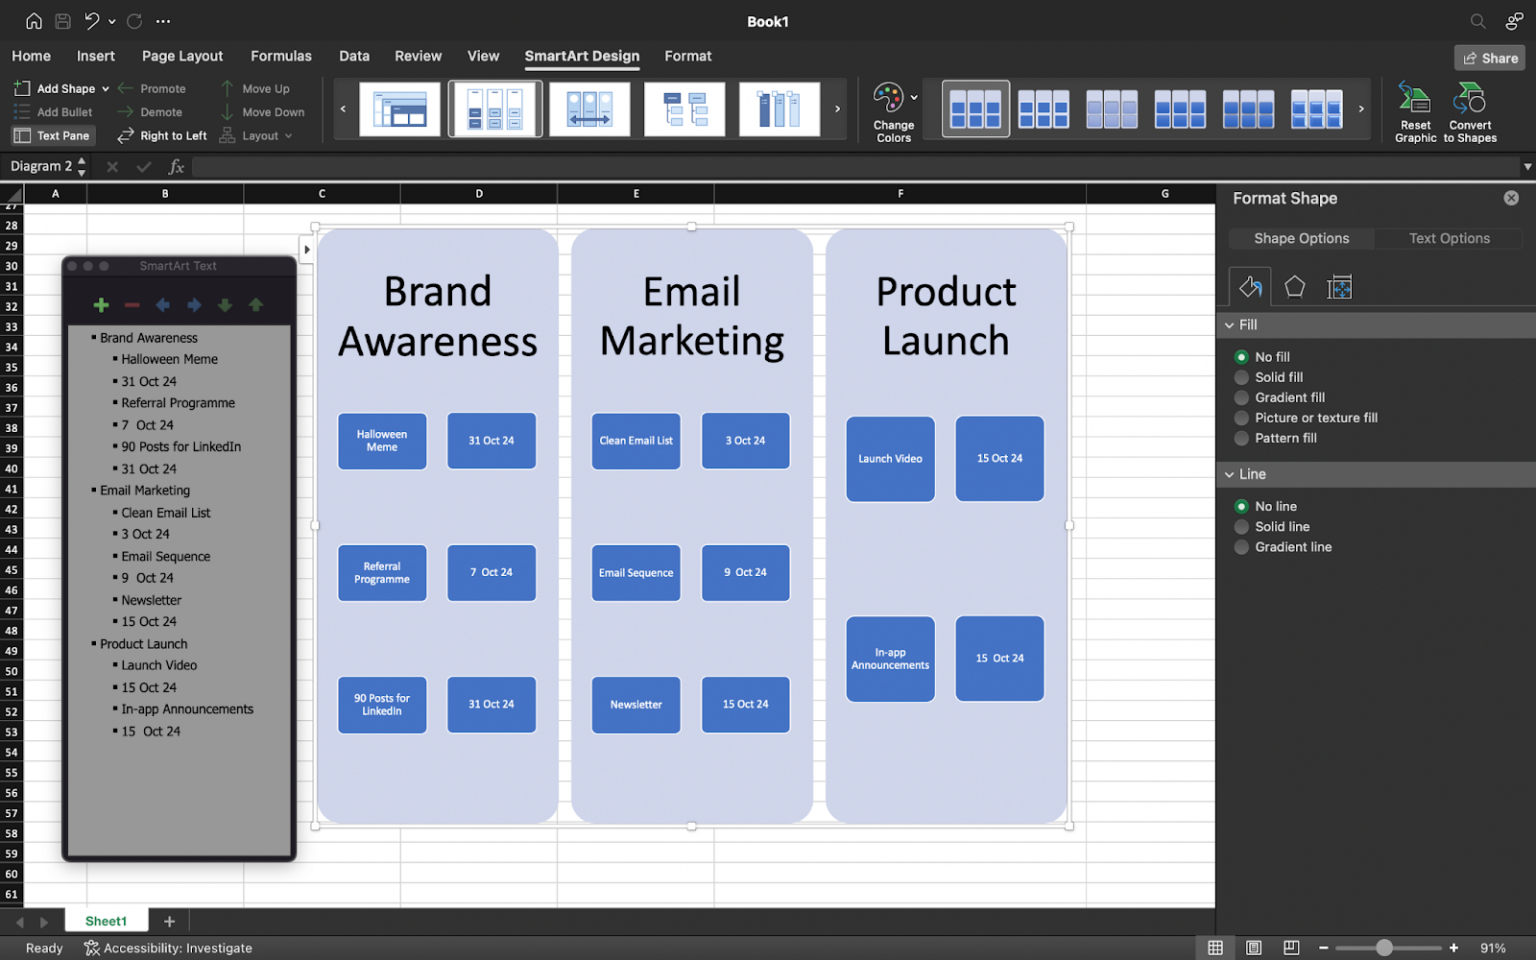
Task: Select No fill for the shape
Action: (1241, 356)
